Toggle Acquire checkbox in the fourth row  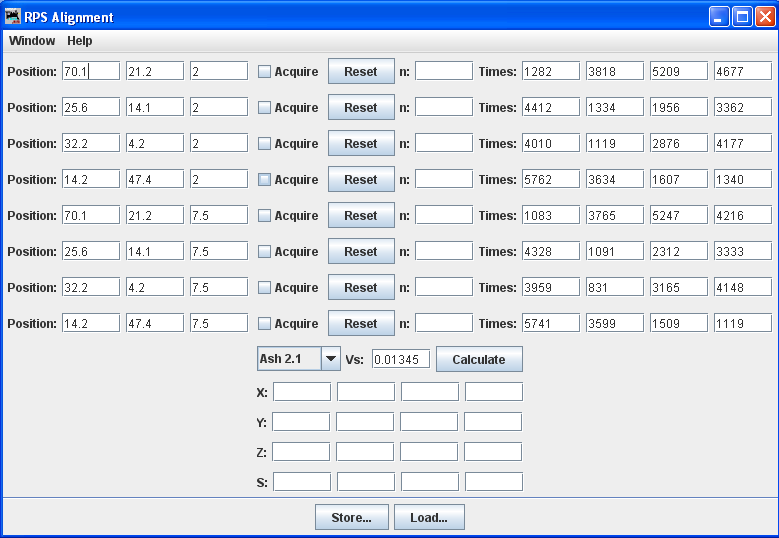coord(265,180)
